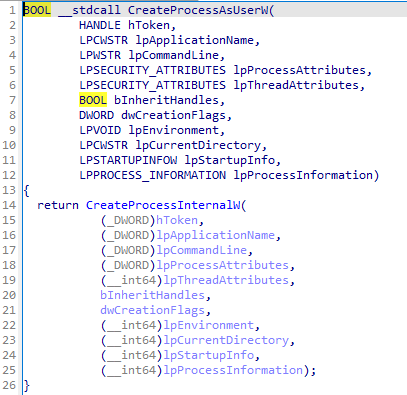Click the highlighted BOOL return type on line 1
The image size is (407, 395).
(x=37, y=10)
